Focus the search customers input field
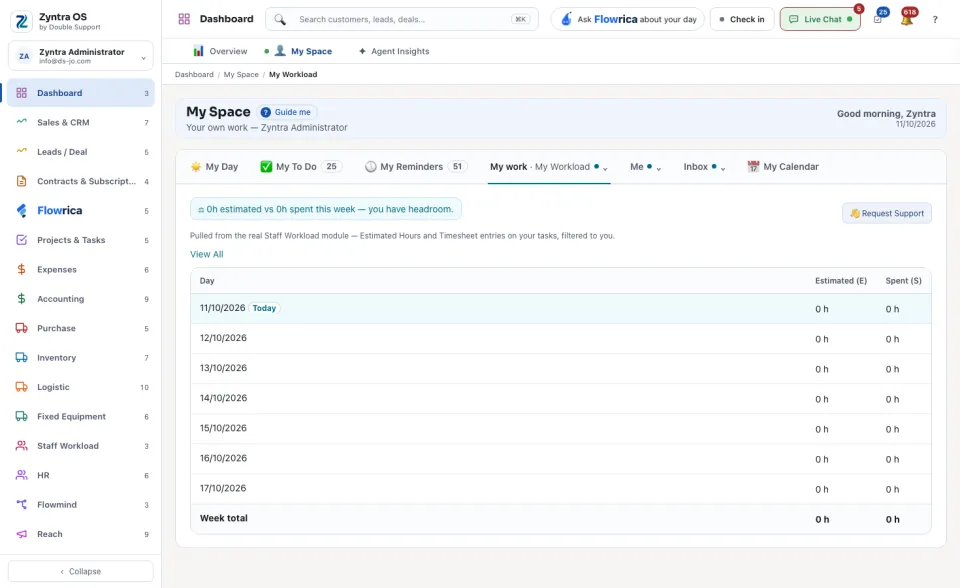Screen dimensions: 960x588 (404, 20)
